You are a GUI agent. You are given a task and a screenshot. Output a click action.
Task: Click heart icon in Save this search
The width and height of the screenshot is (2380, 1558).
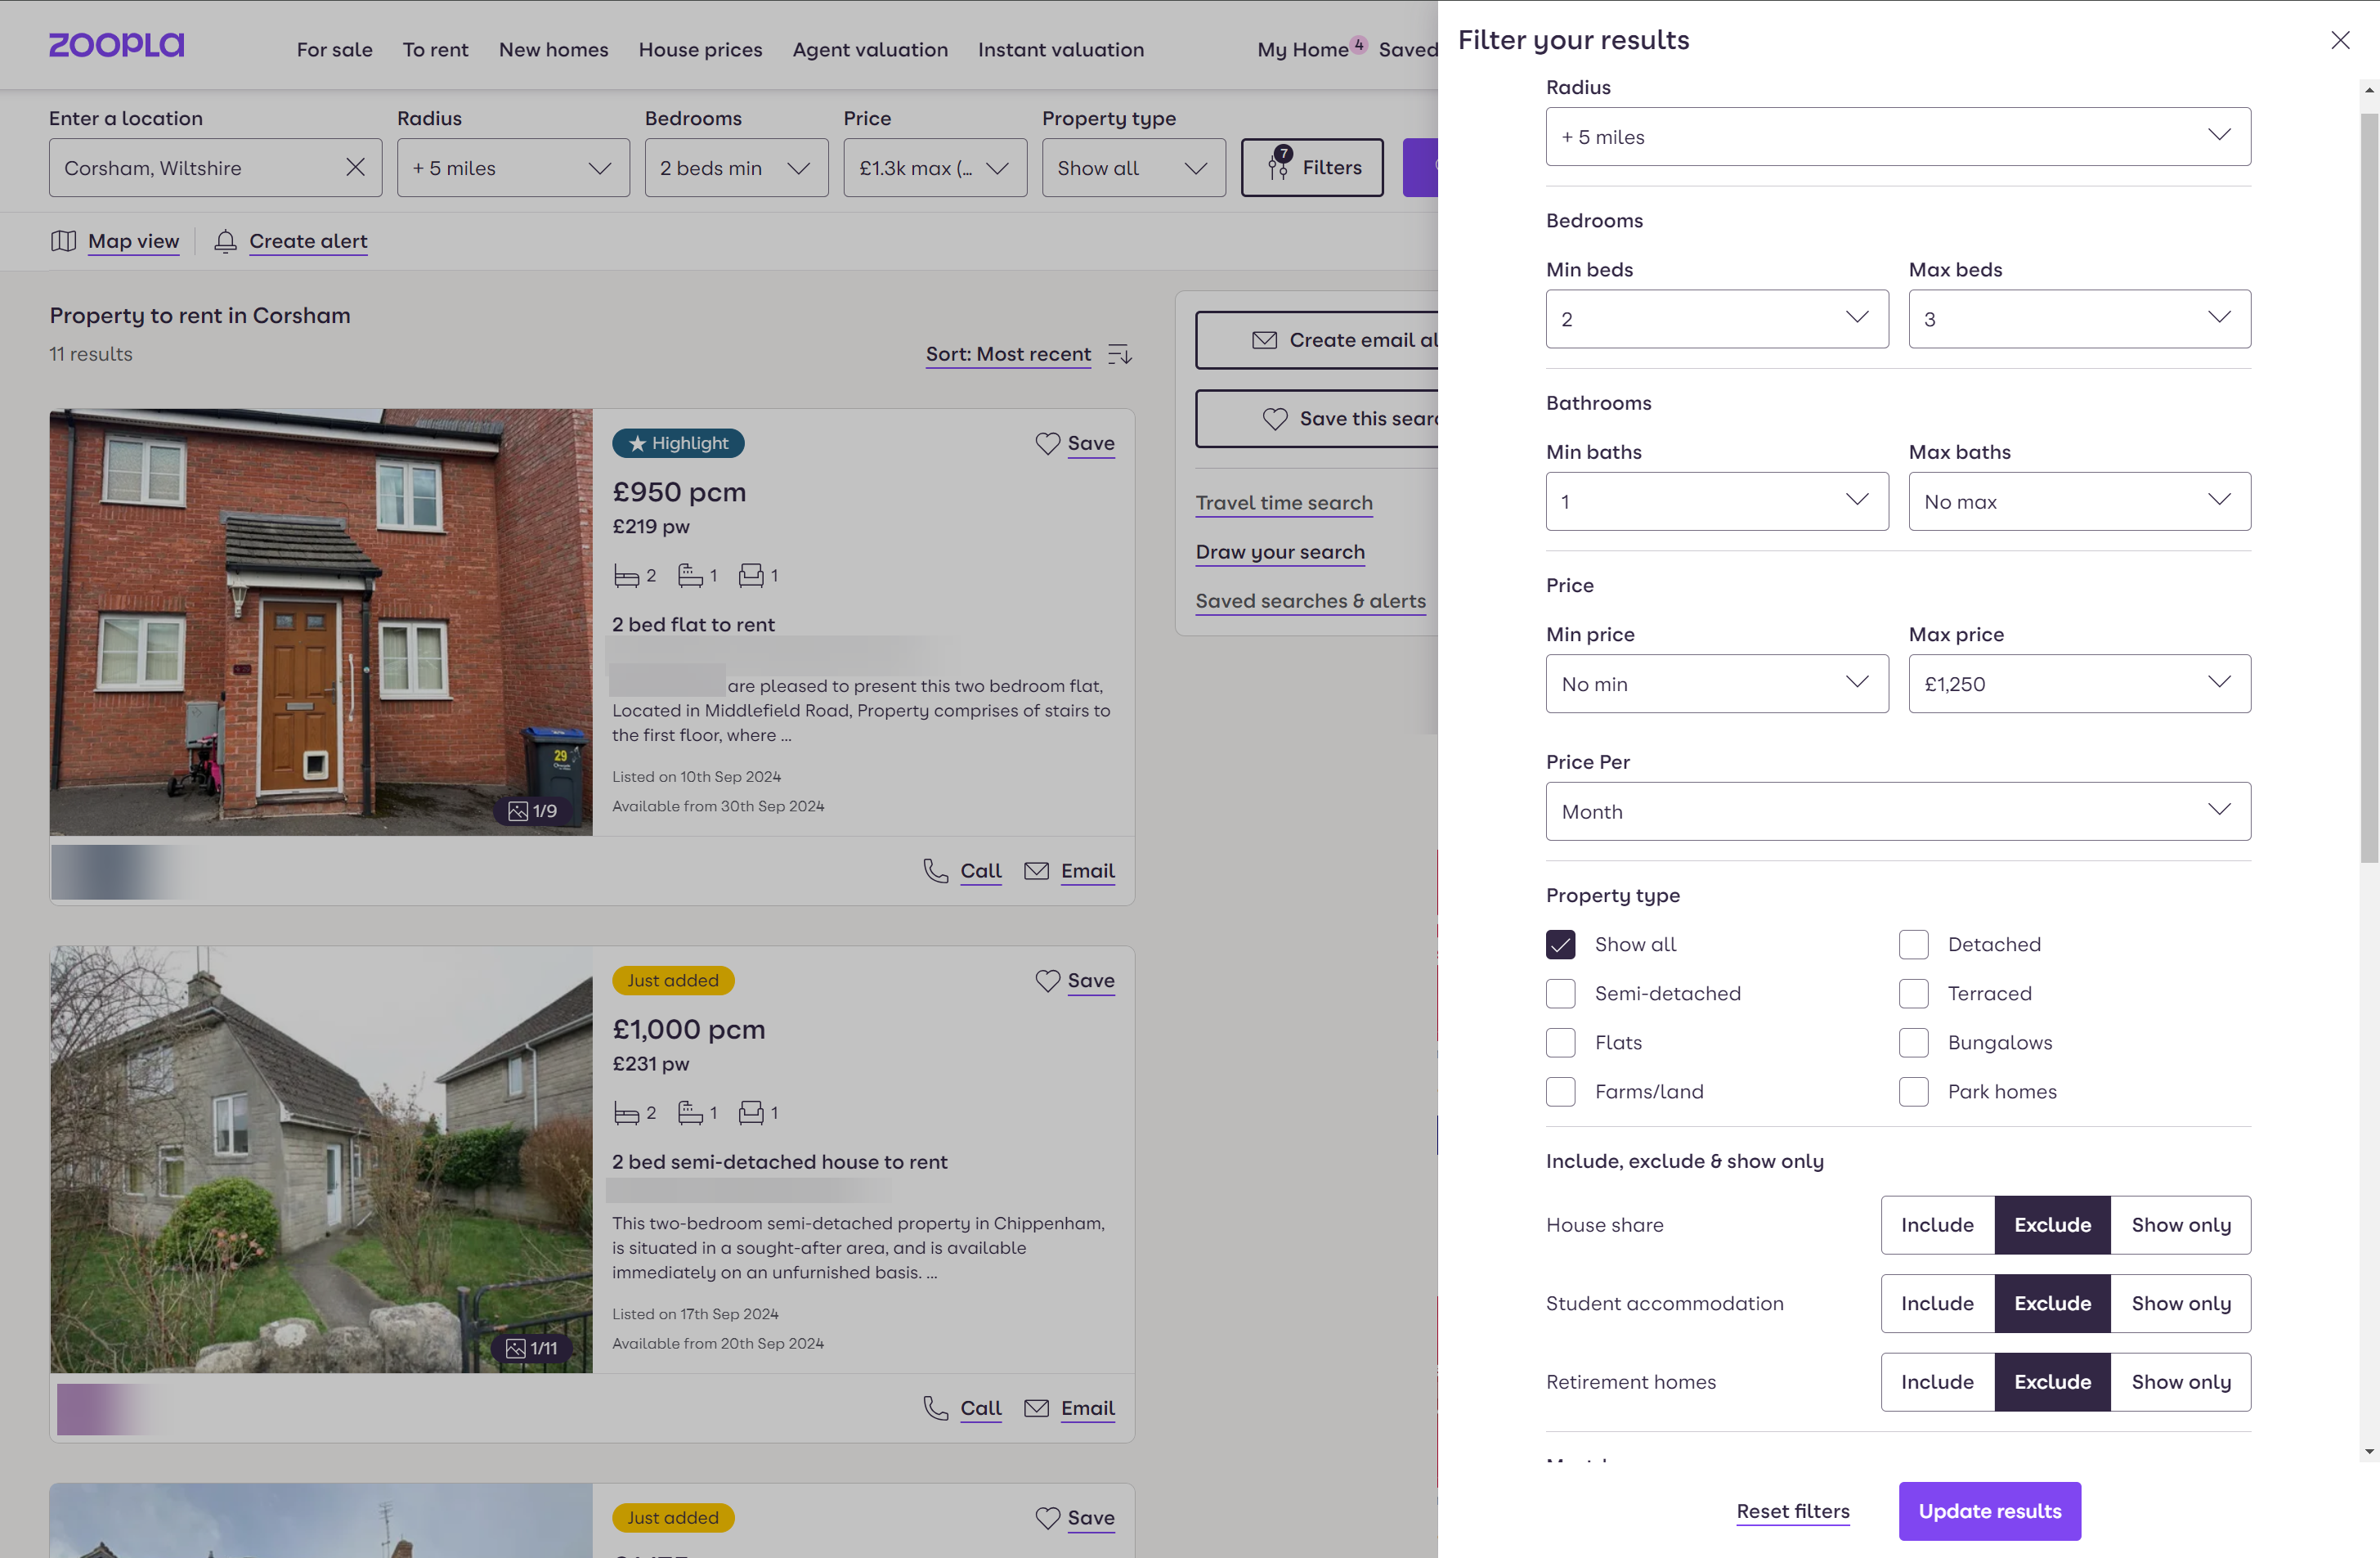coord(1275,419)
